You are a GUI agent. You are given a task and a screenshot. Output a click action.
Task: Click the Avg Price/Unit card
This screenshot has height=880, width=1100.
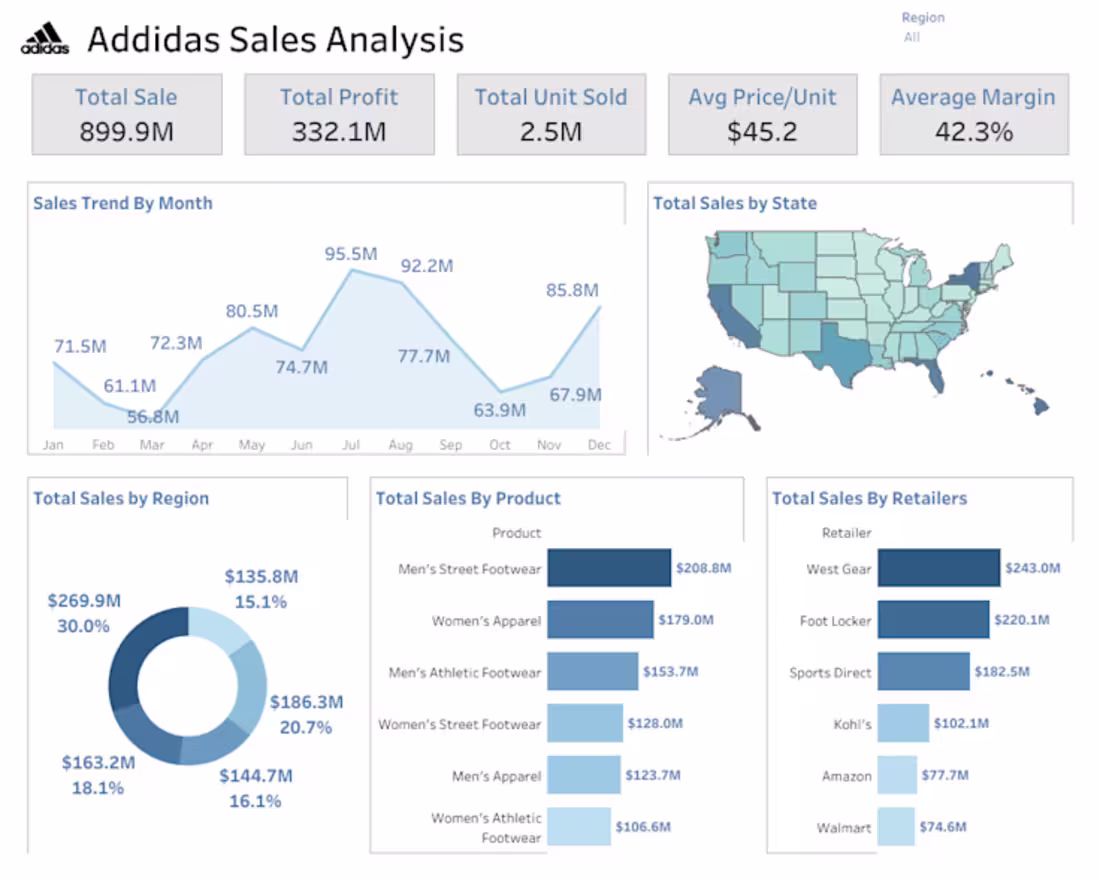click(x=762, y=113)
